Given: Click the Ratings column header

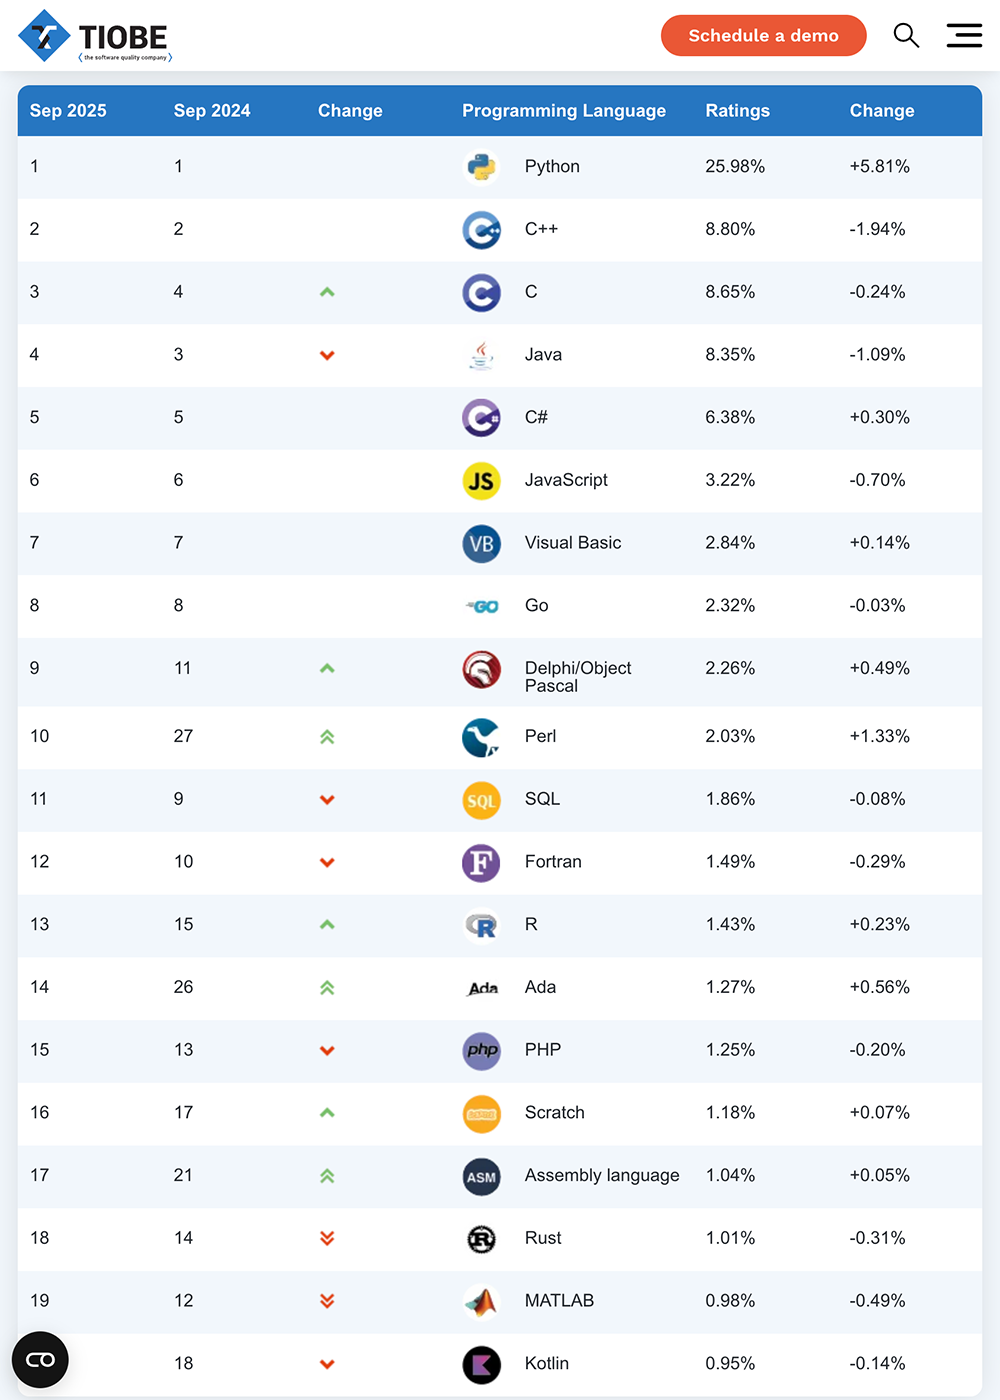Looking at the screenshot, I should (x=737, y=111).
